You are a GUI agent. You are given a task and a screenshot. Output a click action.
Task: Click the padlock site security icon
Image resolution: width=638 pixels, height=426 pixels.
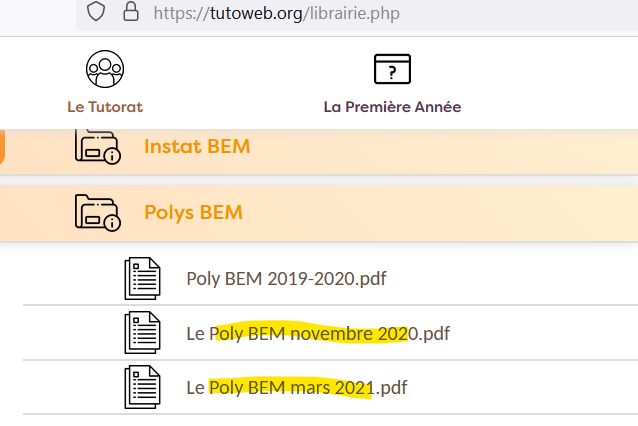pos(128,12)
